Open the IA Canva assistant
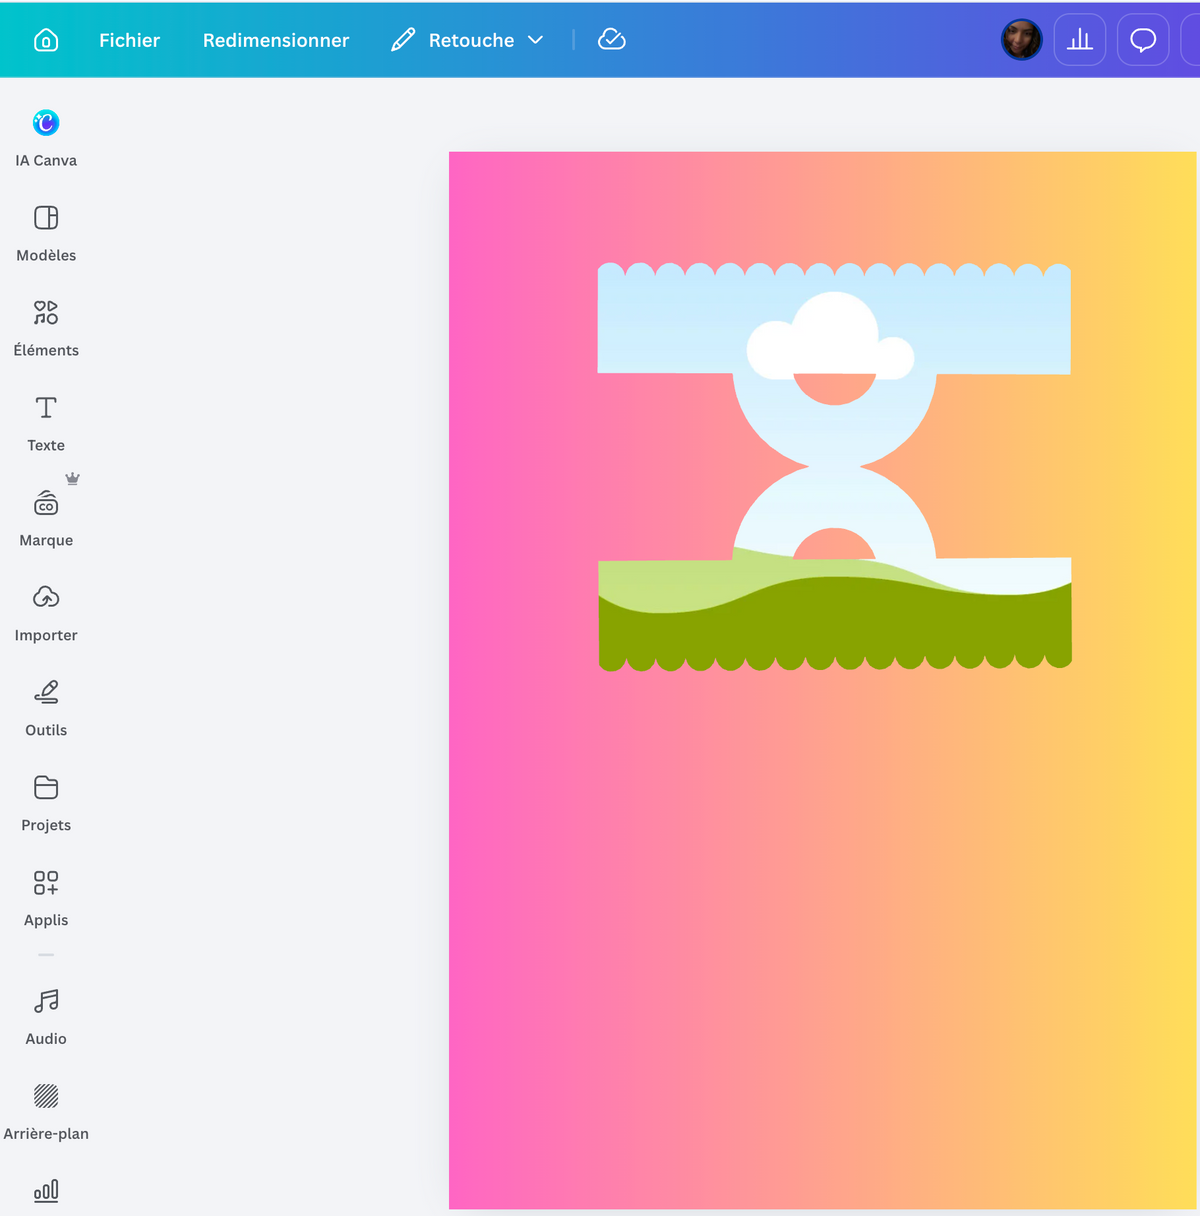 (x=46, y=138)
